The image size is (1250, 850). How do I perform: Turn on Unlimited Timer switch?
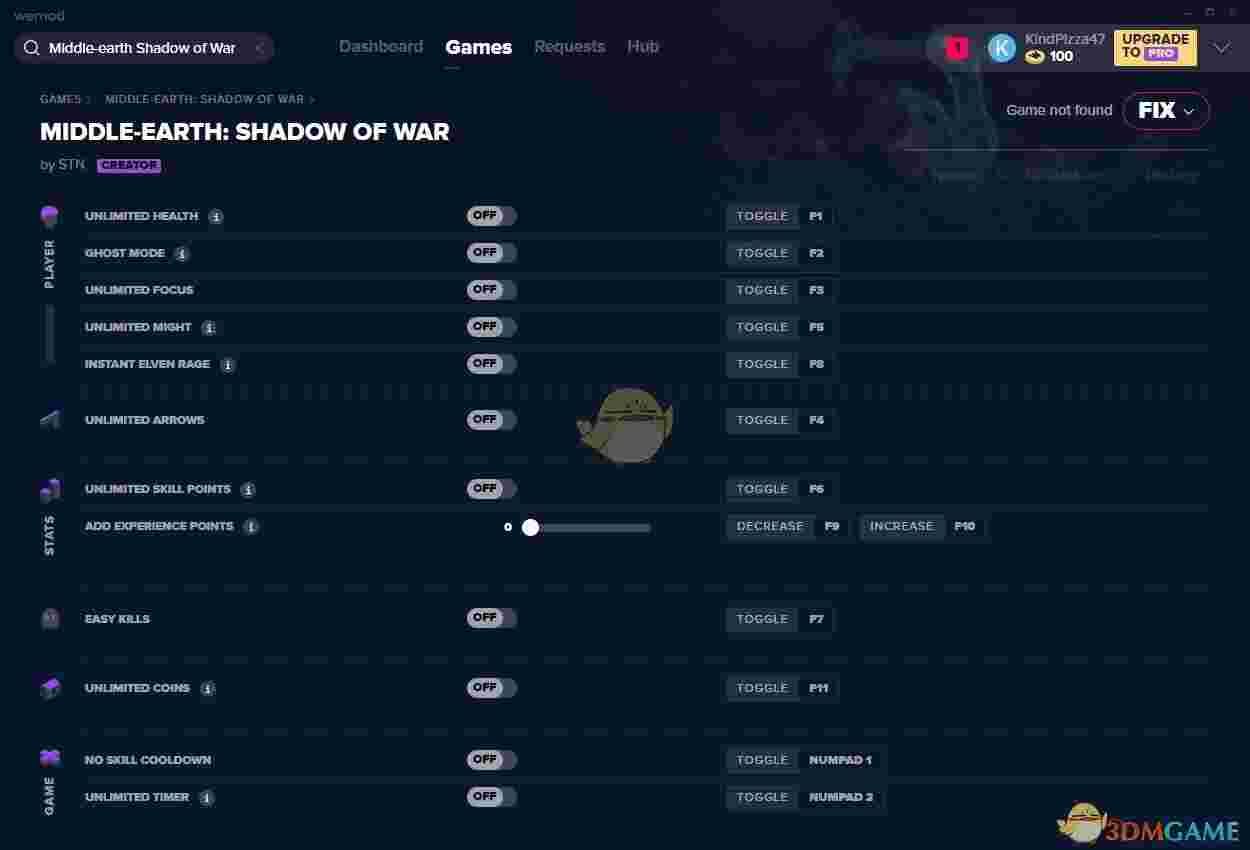point(491,797)
